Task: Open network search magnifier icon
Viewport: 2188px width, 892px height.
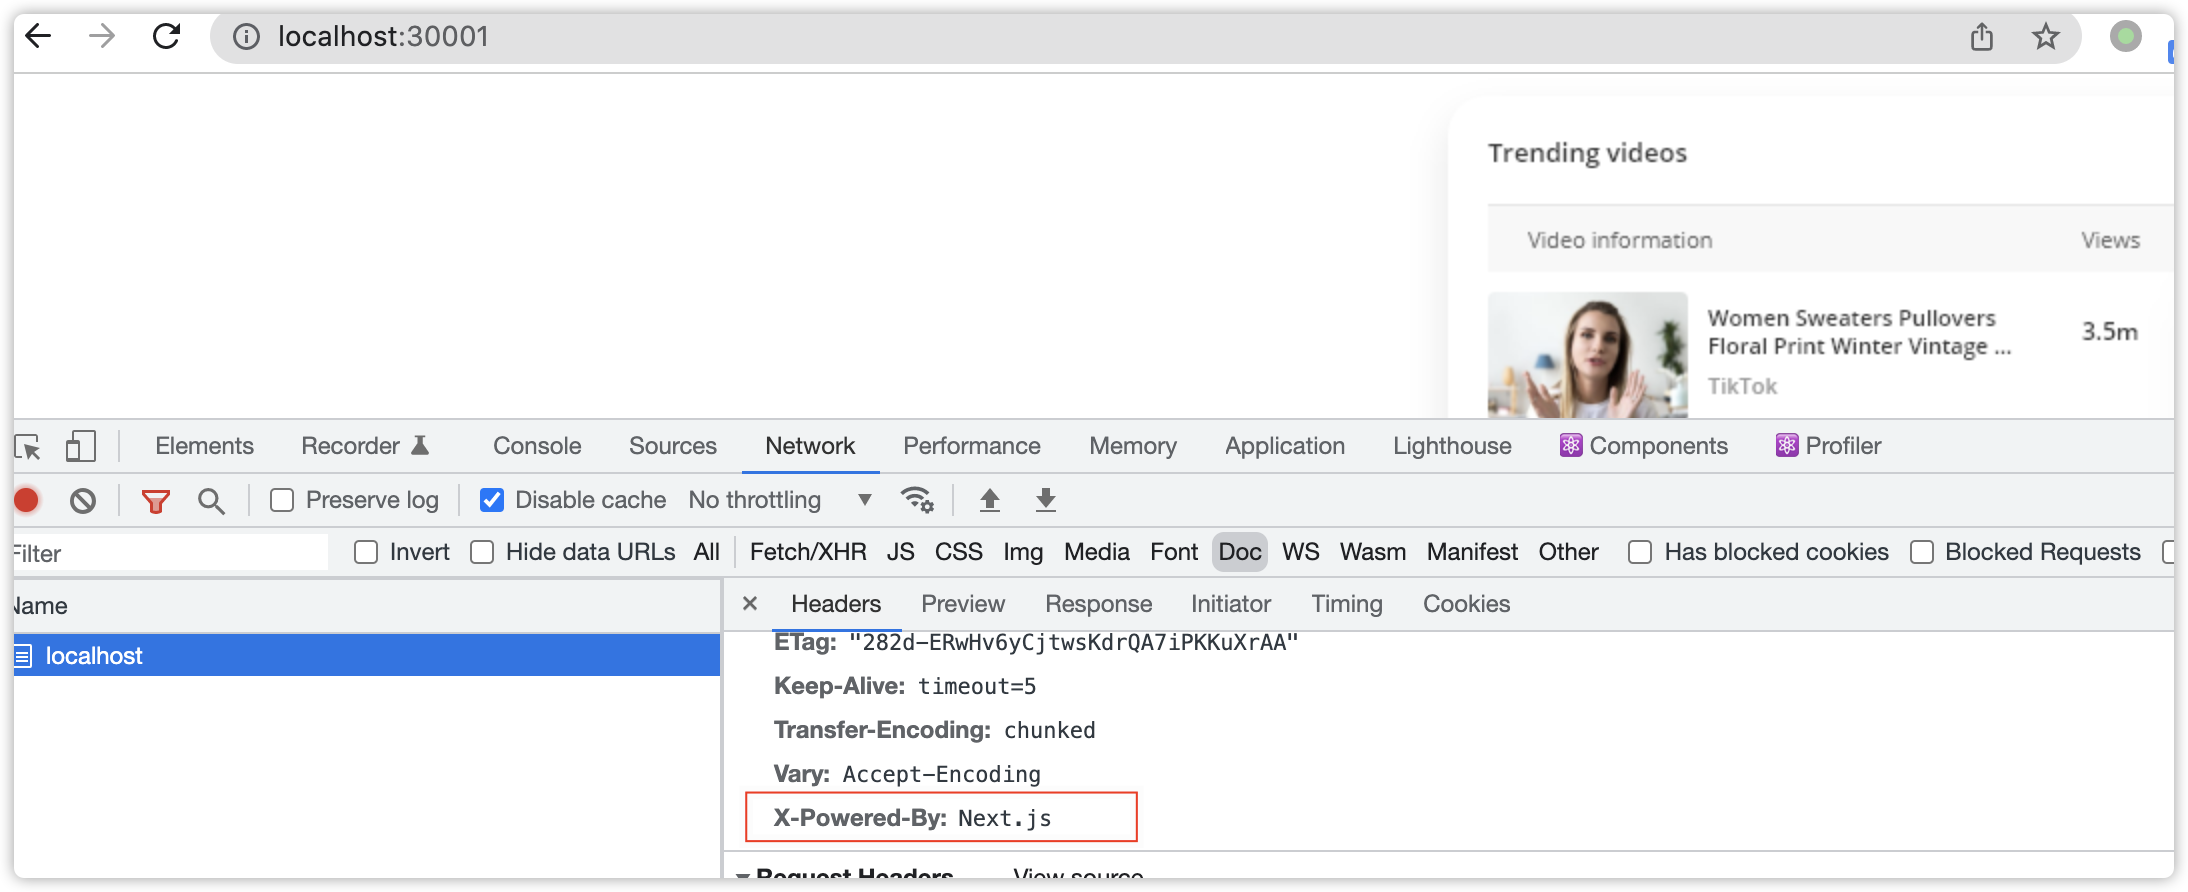Action: click(x=211, y=500)
